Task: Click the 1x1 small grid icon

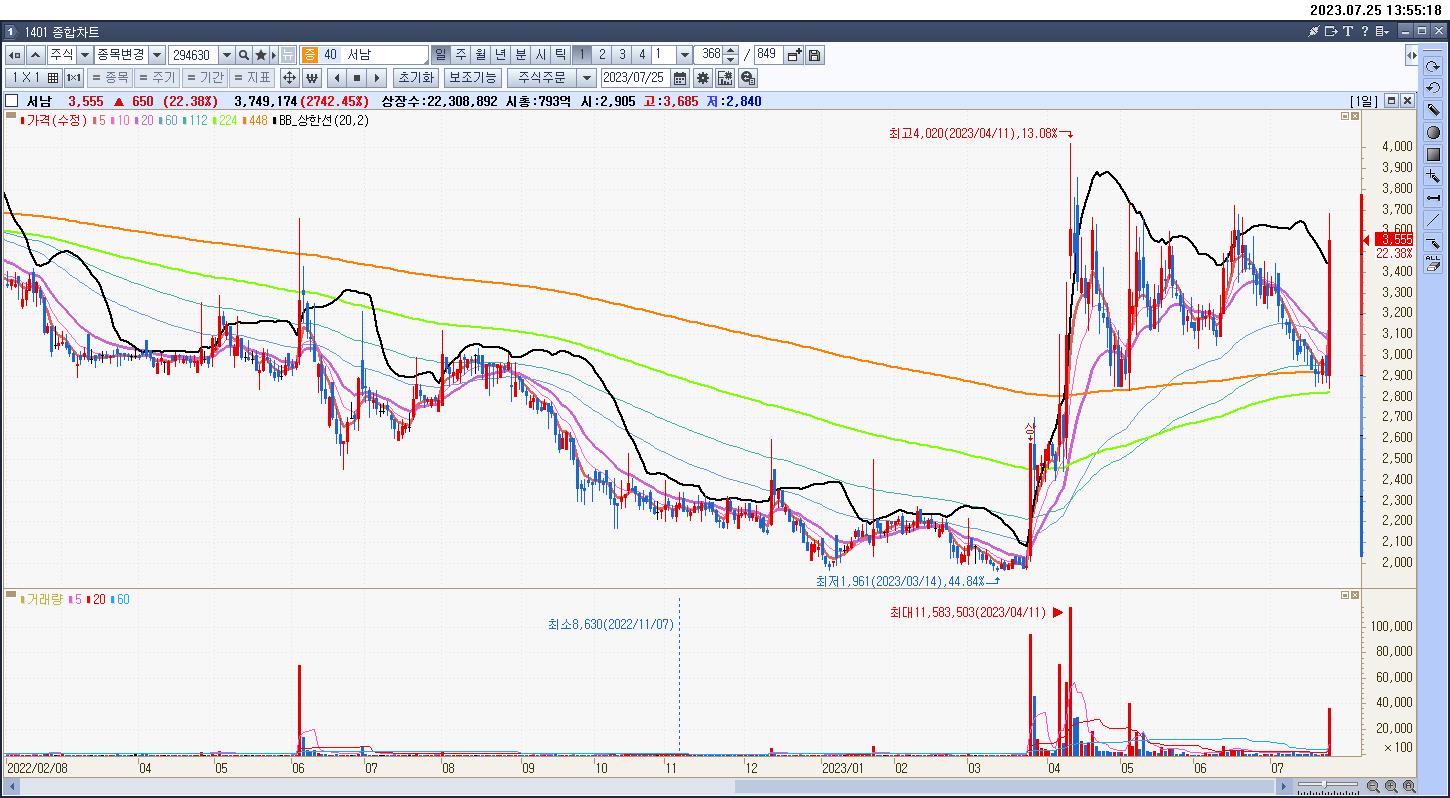Action: [x=73, y=78]
